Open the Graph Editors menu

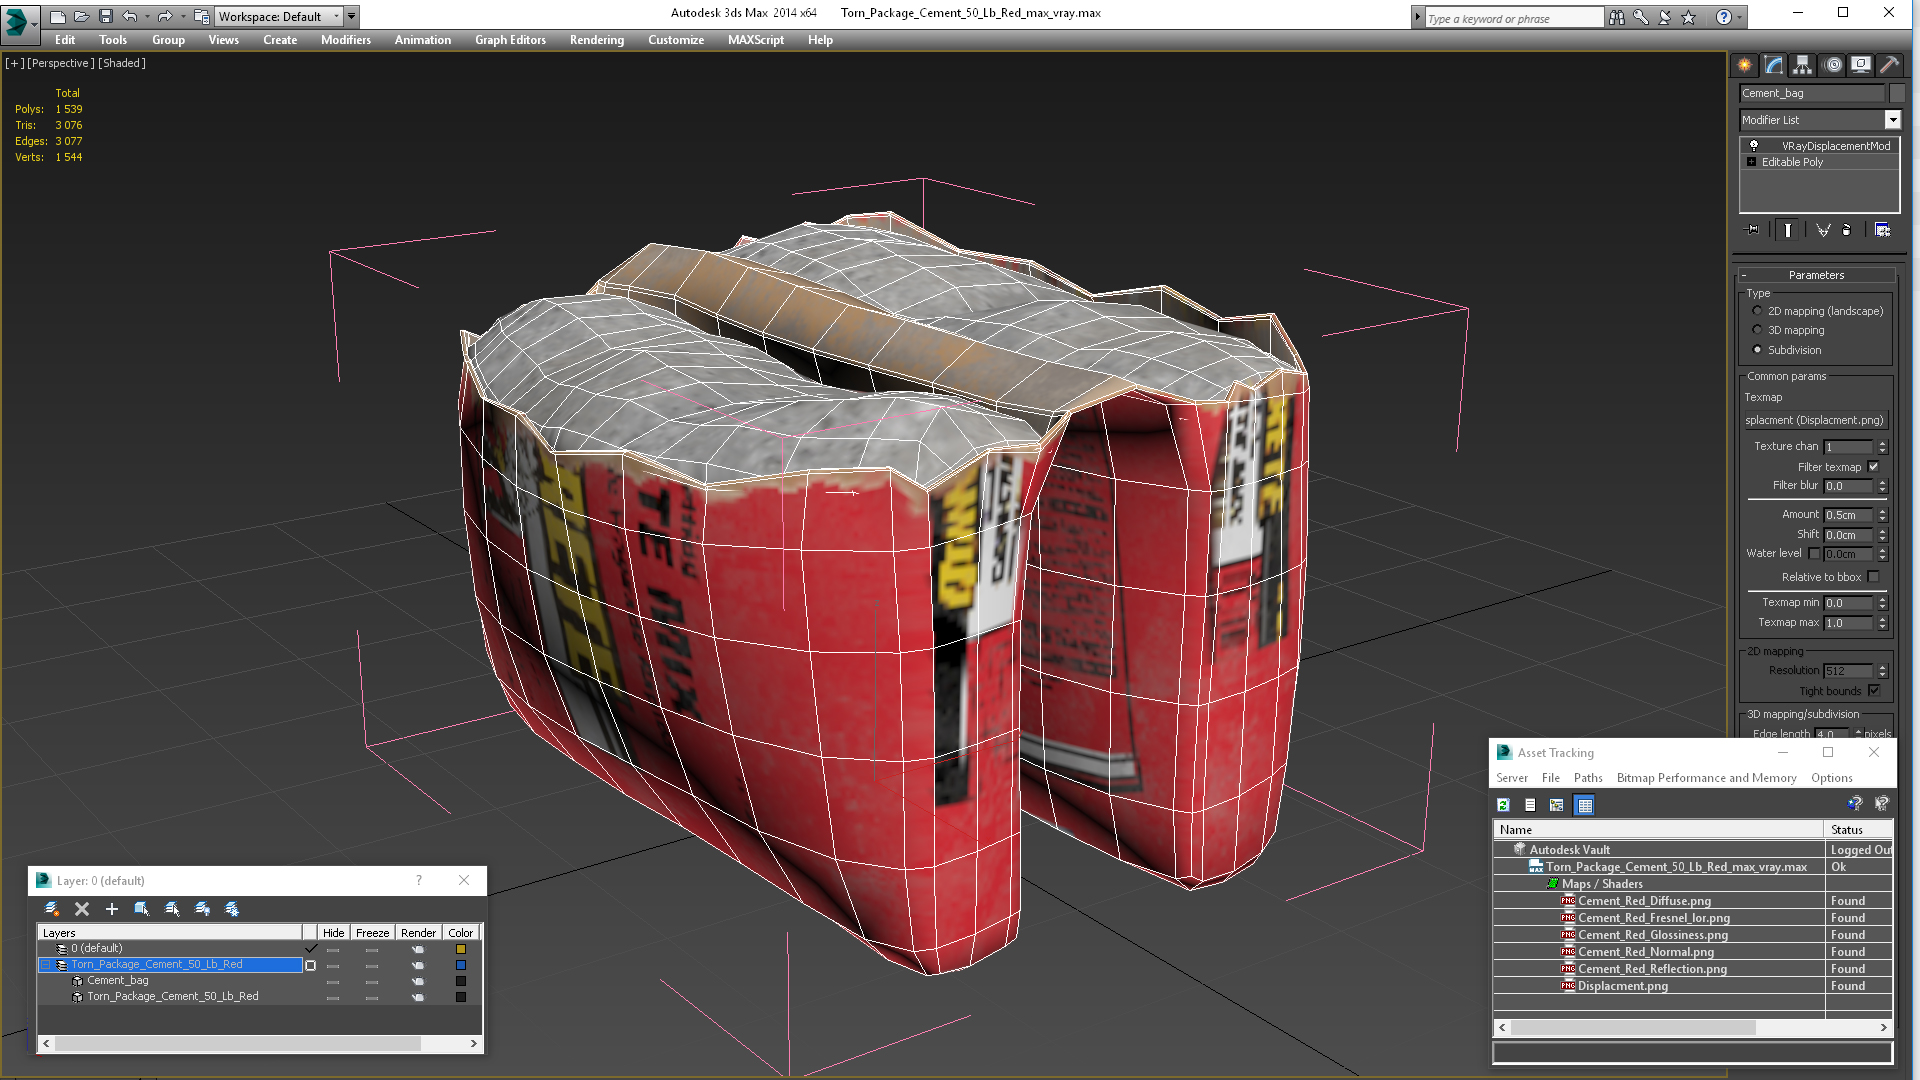click(510, 40)
